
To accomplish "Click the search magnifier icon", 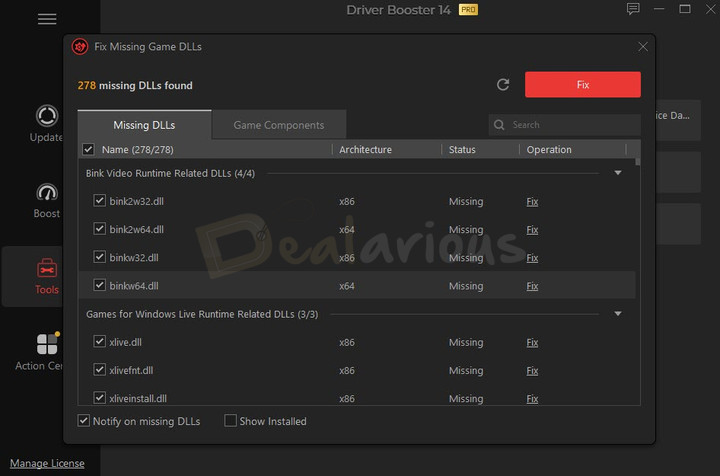I will [x=499, y=125].
